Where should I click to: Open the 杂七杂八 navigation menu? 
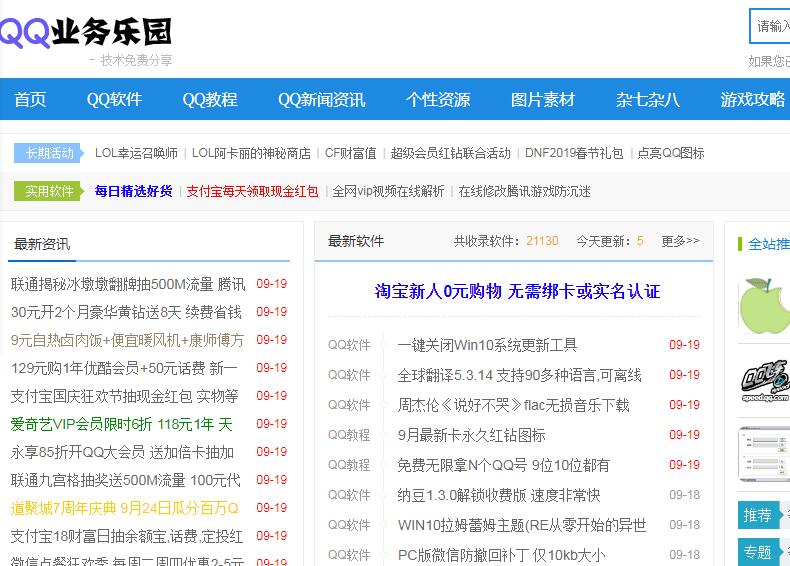coord(647,99)
